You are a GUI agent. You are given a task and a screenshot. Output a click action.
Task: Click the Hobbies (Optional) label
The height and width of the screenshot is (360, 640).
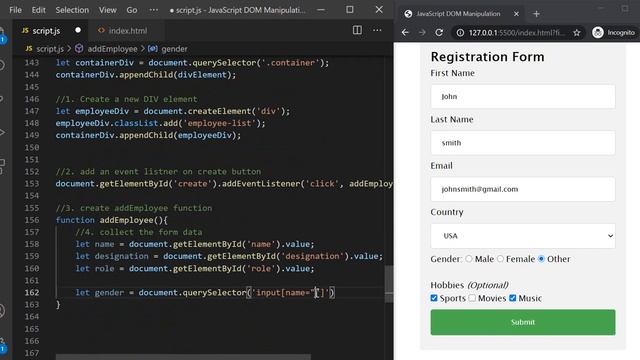tap(469, 285)
